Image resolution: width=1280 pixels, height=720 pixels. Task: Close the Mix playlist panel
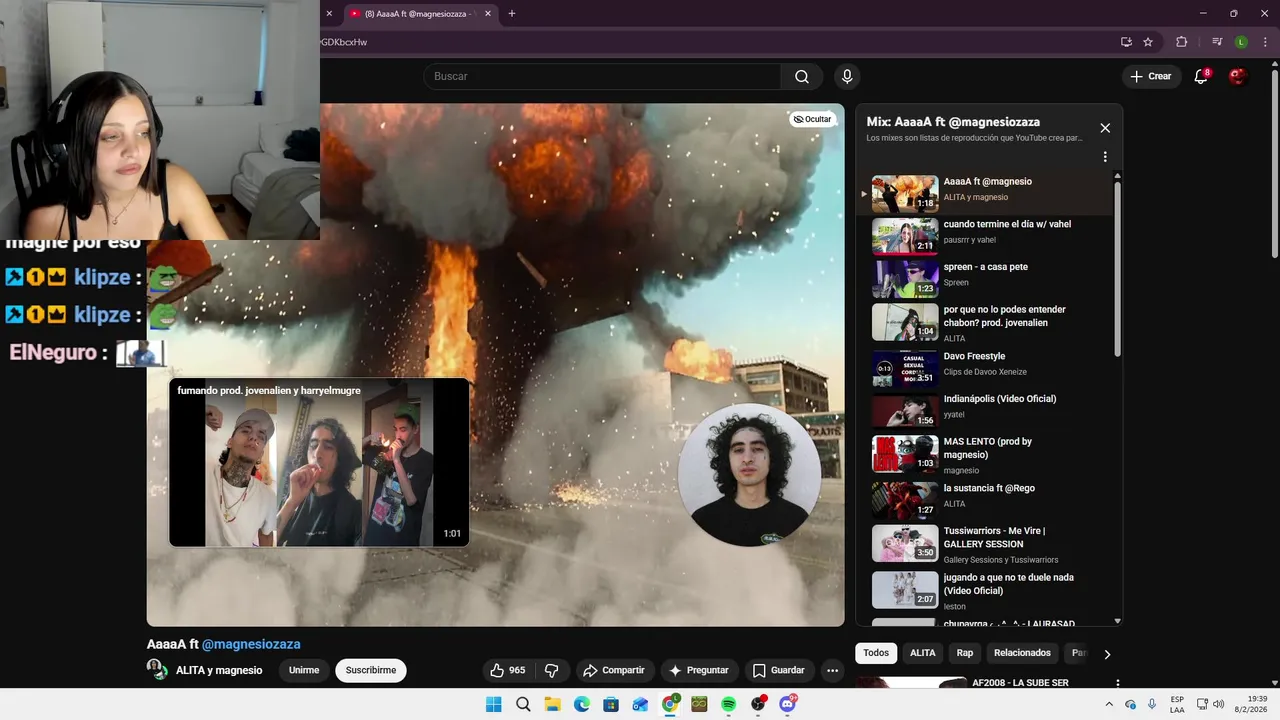click(1105, 128)
